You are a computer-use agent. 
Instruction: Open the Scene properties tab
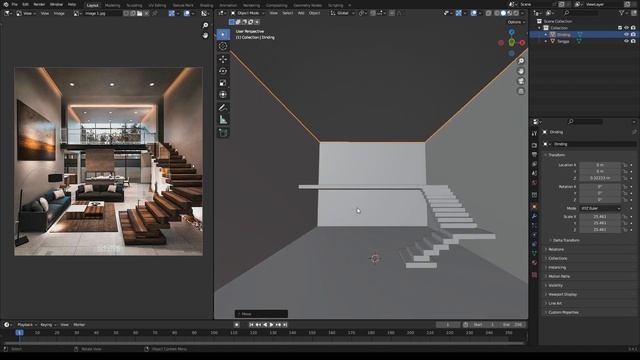[x=534, y=173]
